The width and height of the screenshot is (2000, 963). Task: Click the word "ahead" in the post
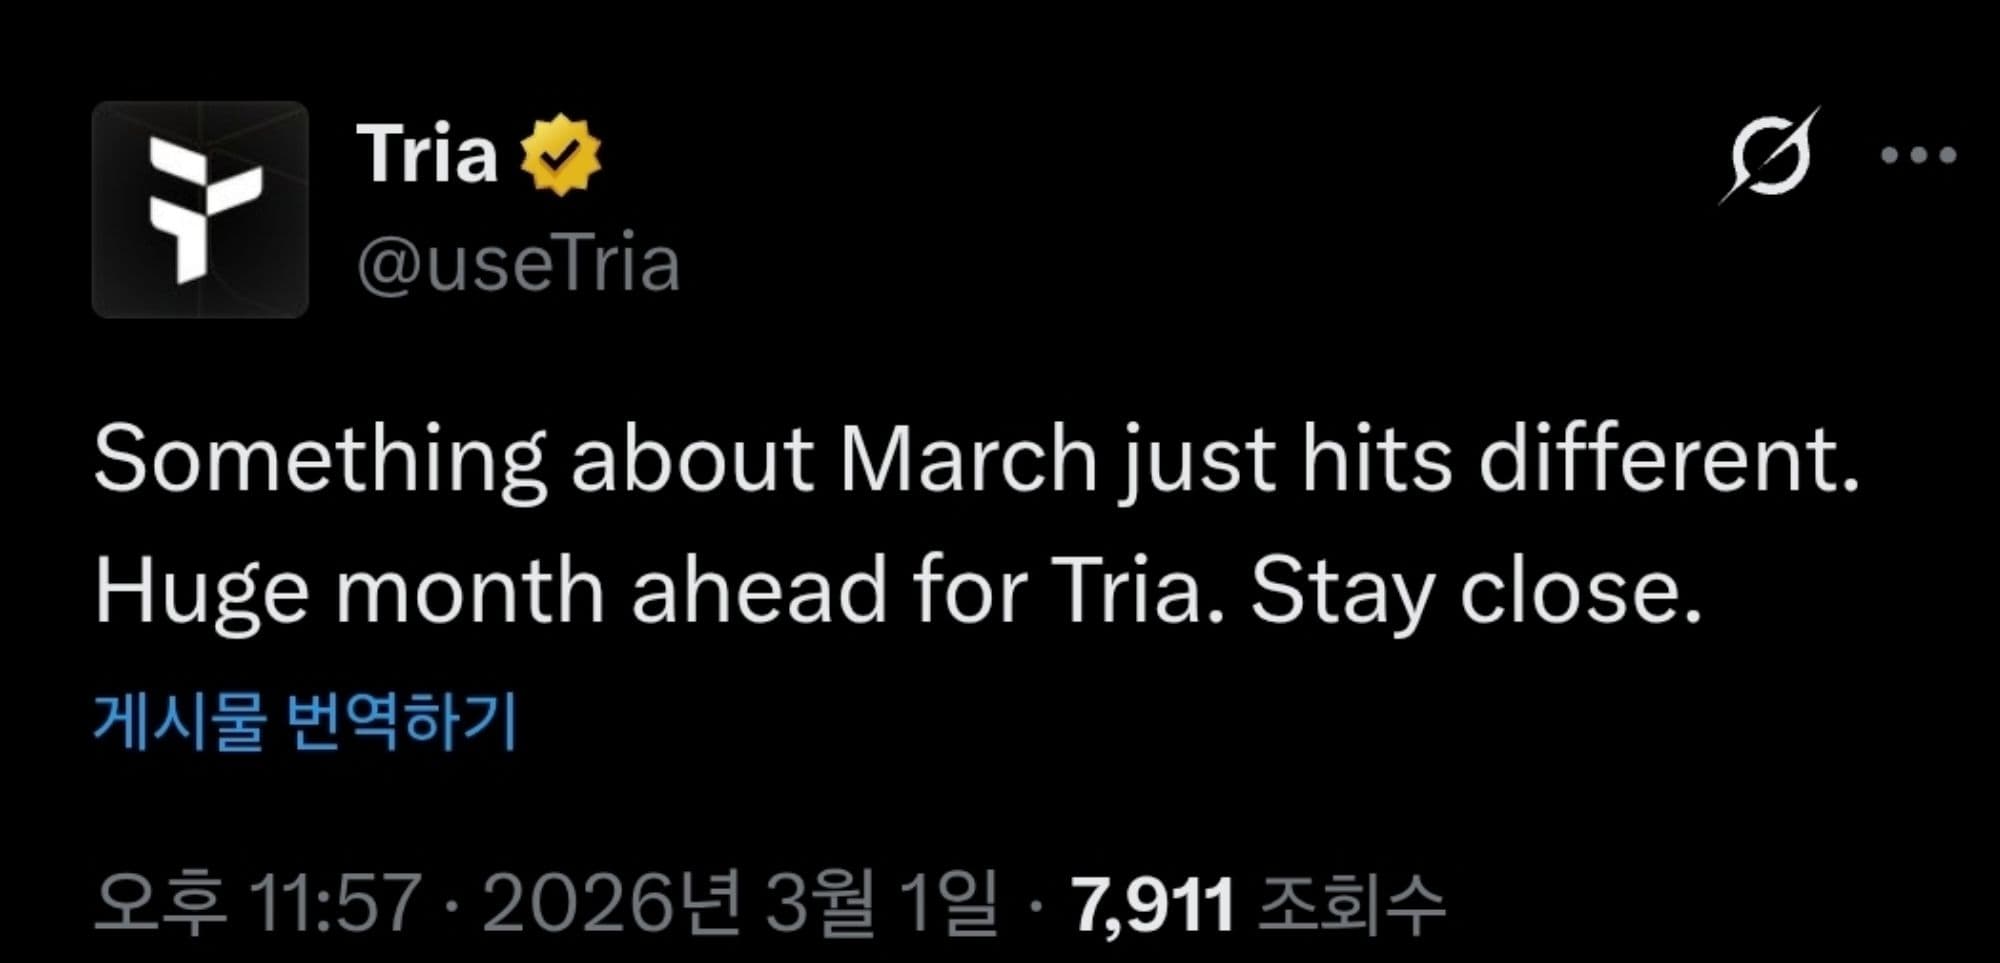coord(759,591)
